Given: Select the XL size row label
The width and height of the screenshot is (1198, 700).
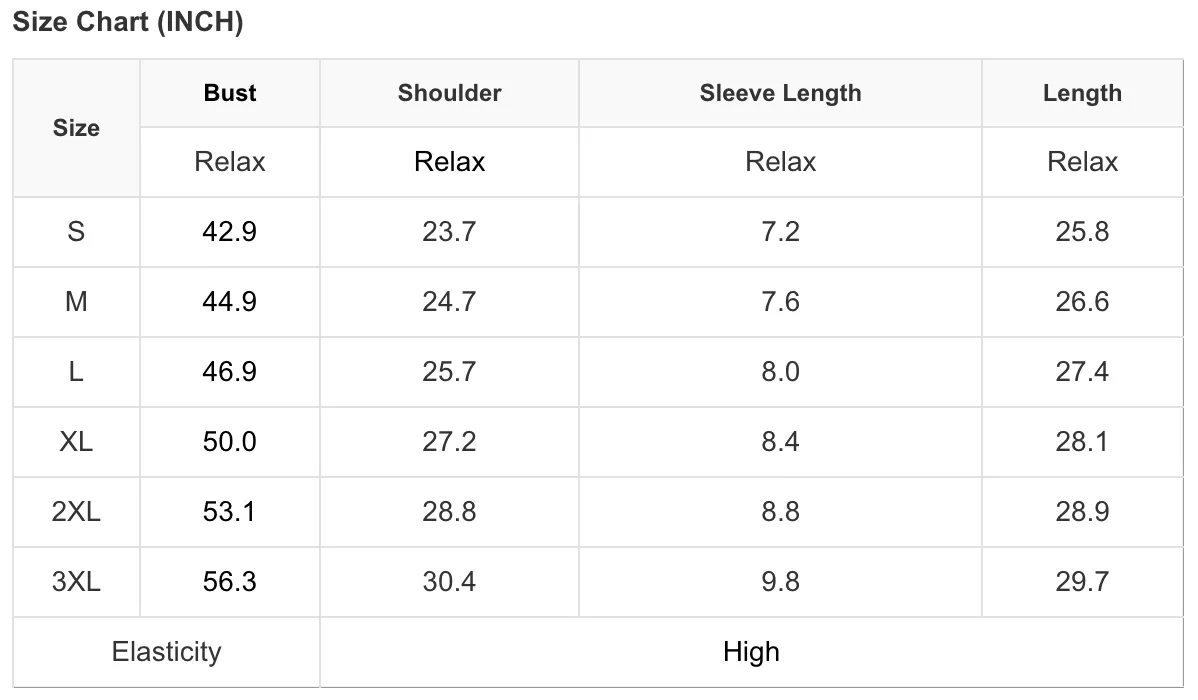Looking at the screenshot, I should point(76,442).
